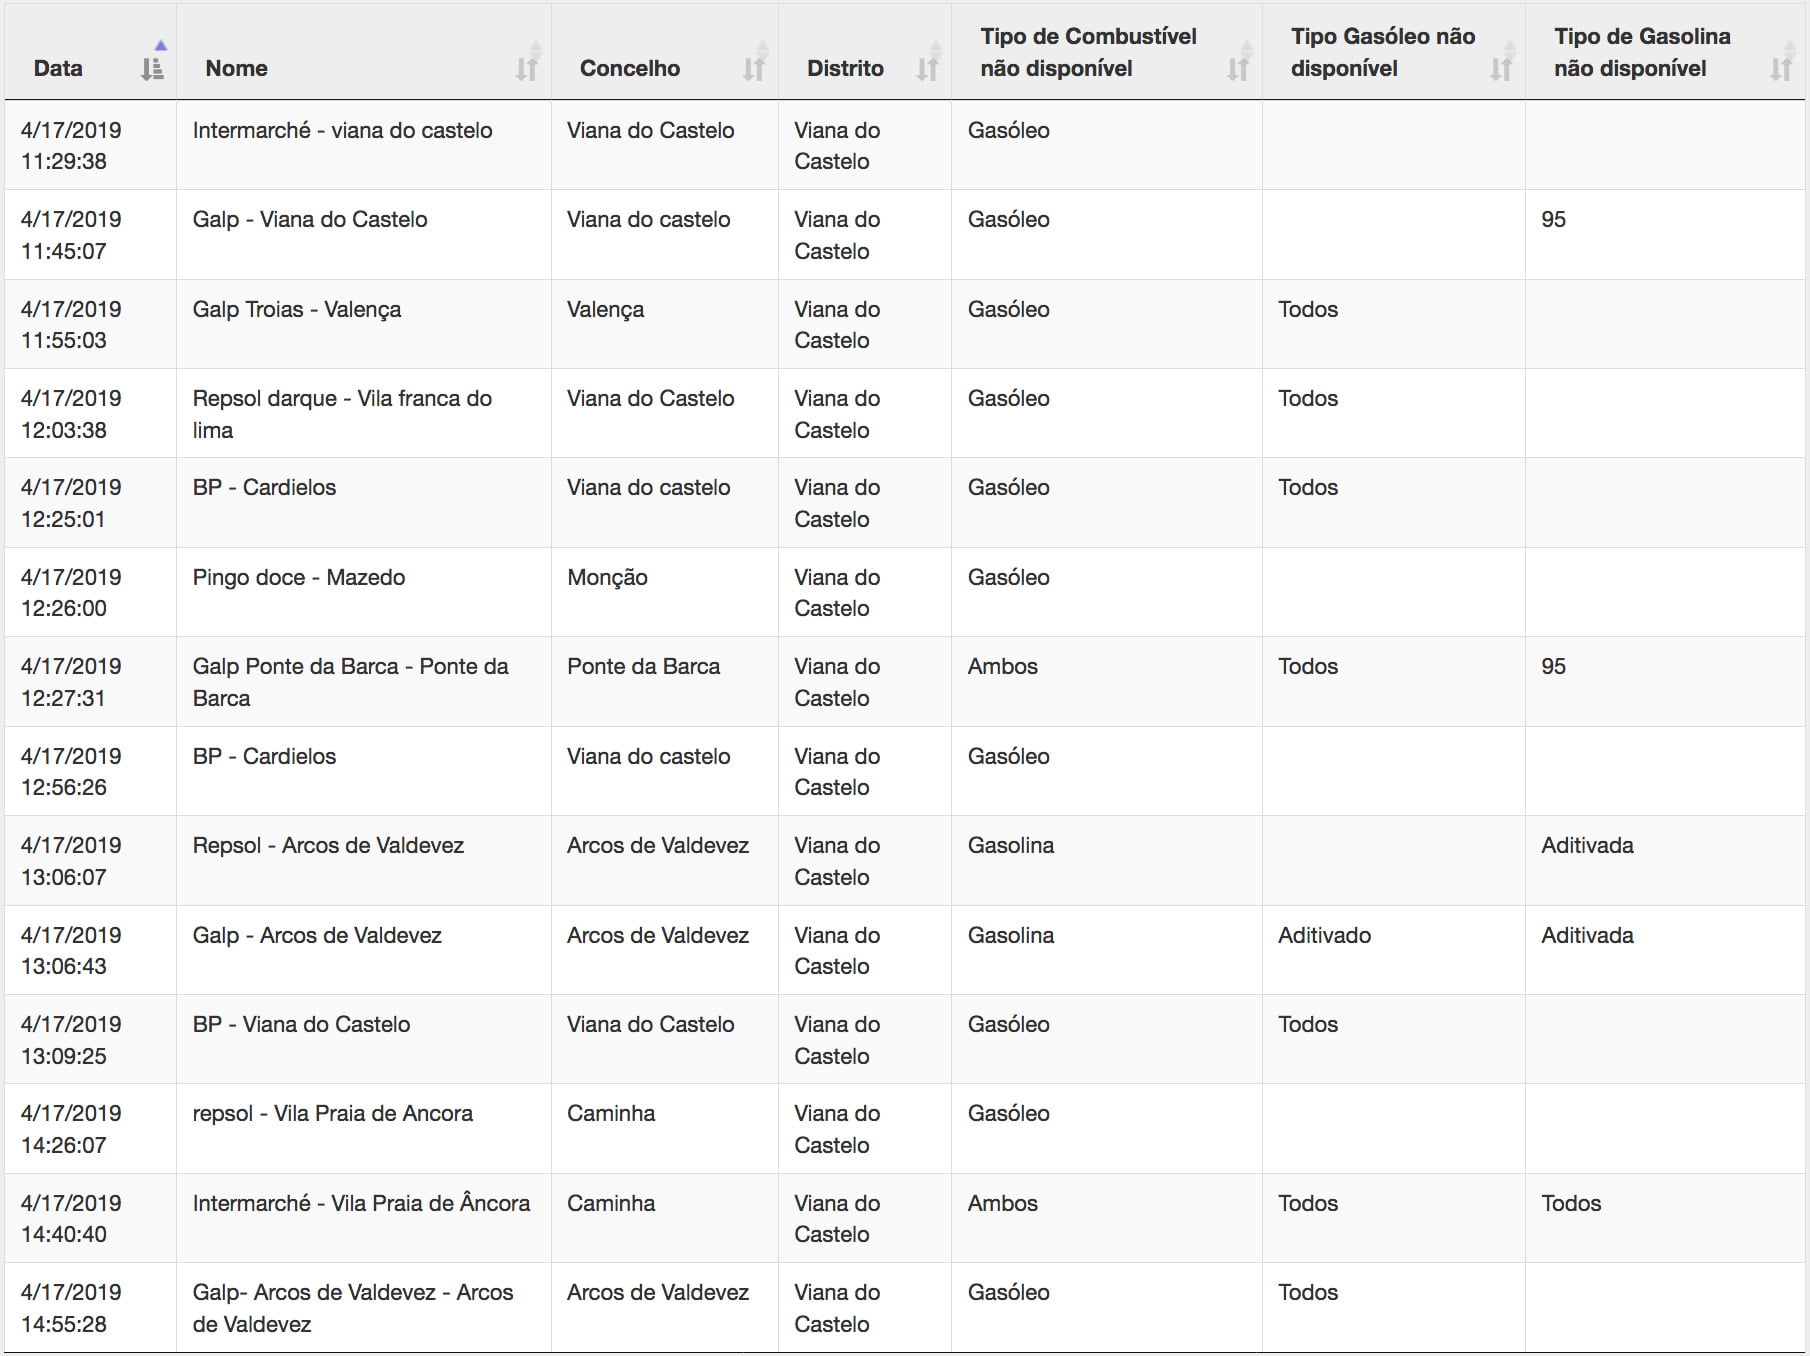Viewport: 1810px width, 1356px height.
Task: Click Intermarché - Vila Praia de Âncora
Action: (x=361, y=1204)
